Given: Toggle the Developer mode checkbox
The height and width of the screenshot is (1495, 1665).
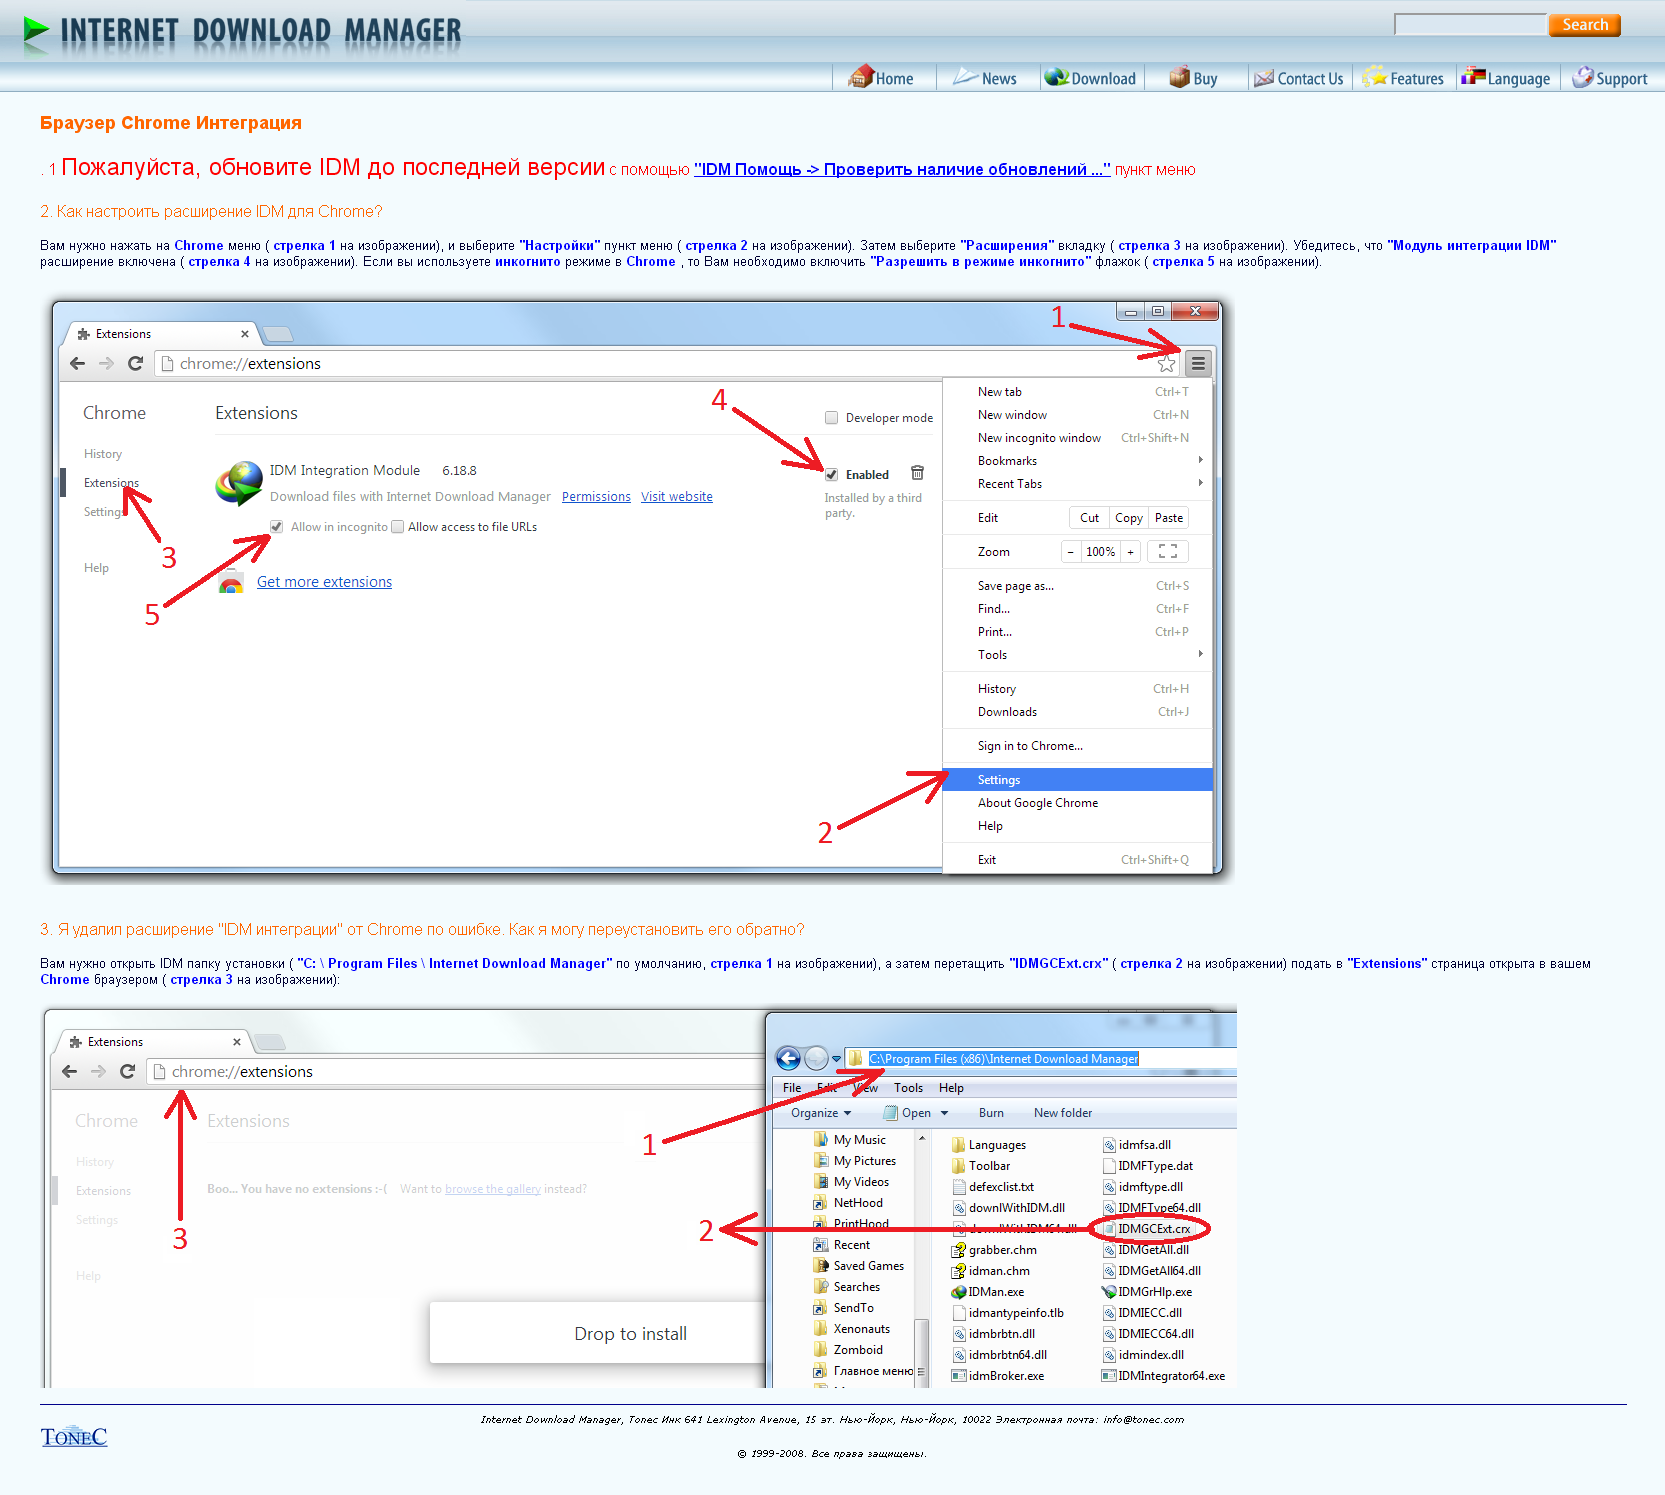Looking at the screenshot, I should pos(831,418).
